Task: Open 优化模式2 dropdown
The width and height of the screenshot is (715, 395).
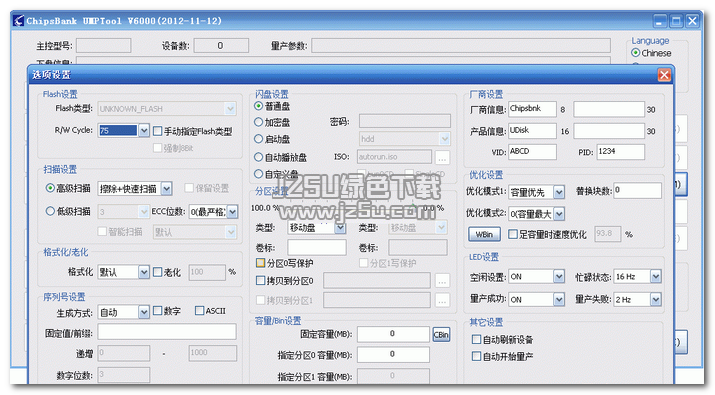Action: click(559, 214)
